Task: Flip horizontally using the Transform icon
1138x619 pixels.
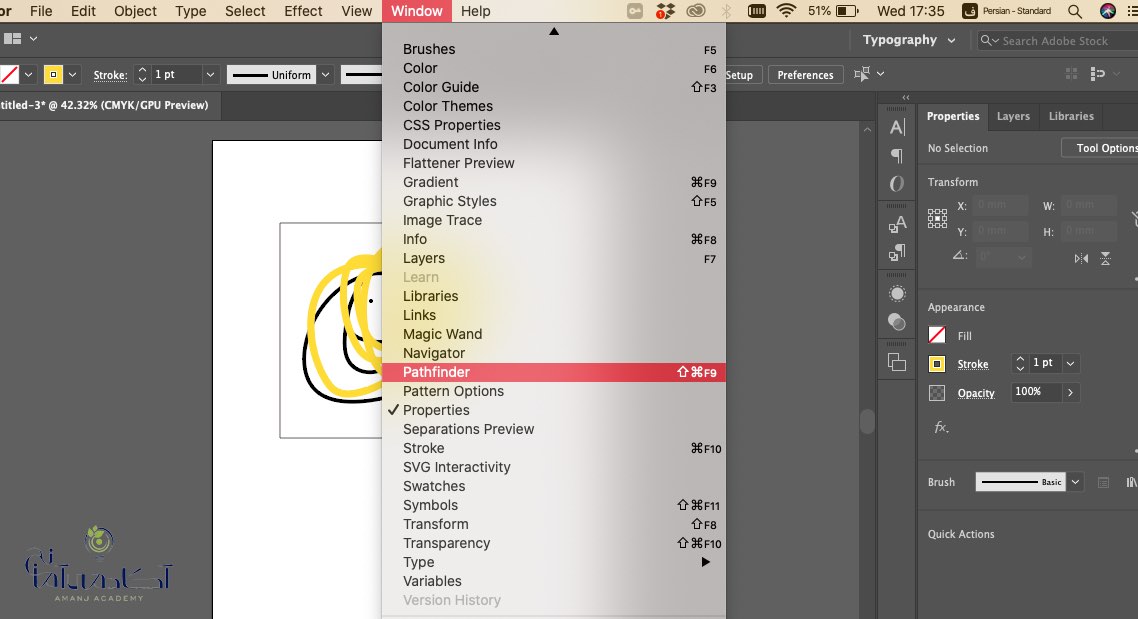Action: click(1081, 258)
